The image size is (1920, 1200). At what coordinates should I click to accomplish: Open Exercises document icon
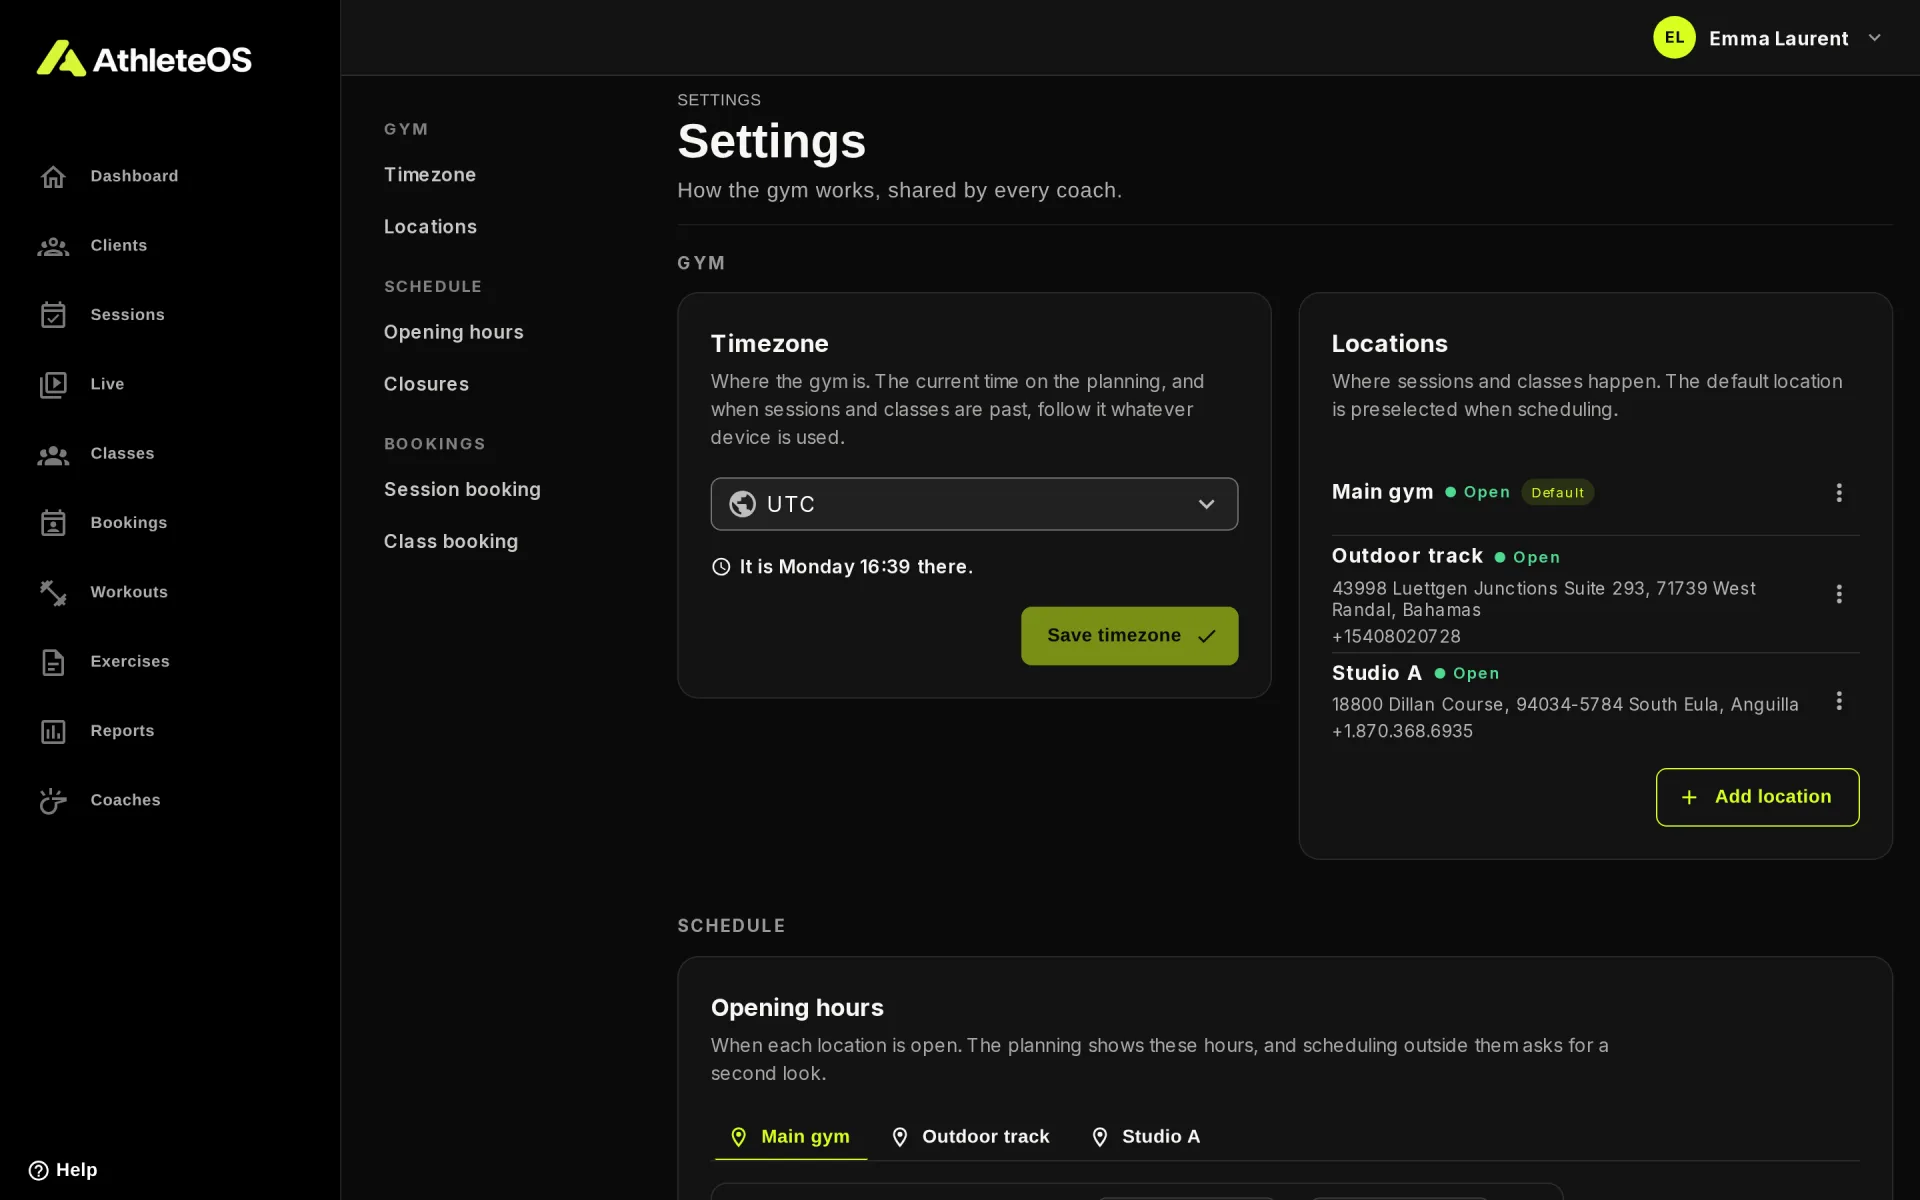(53, 662)
